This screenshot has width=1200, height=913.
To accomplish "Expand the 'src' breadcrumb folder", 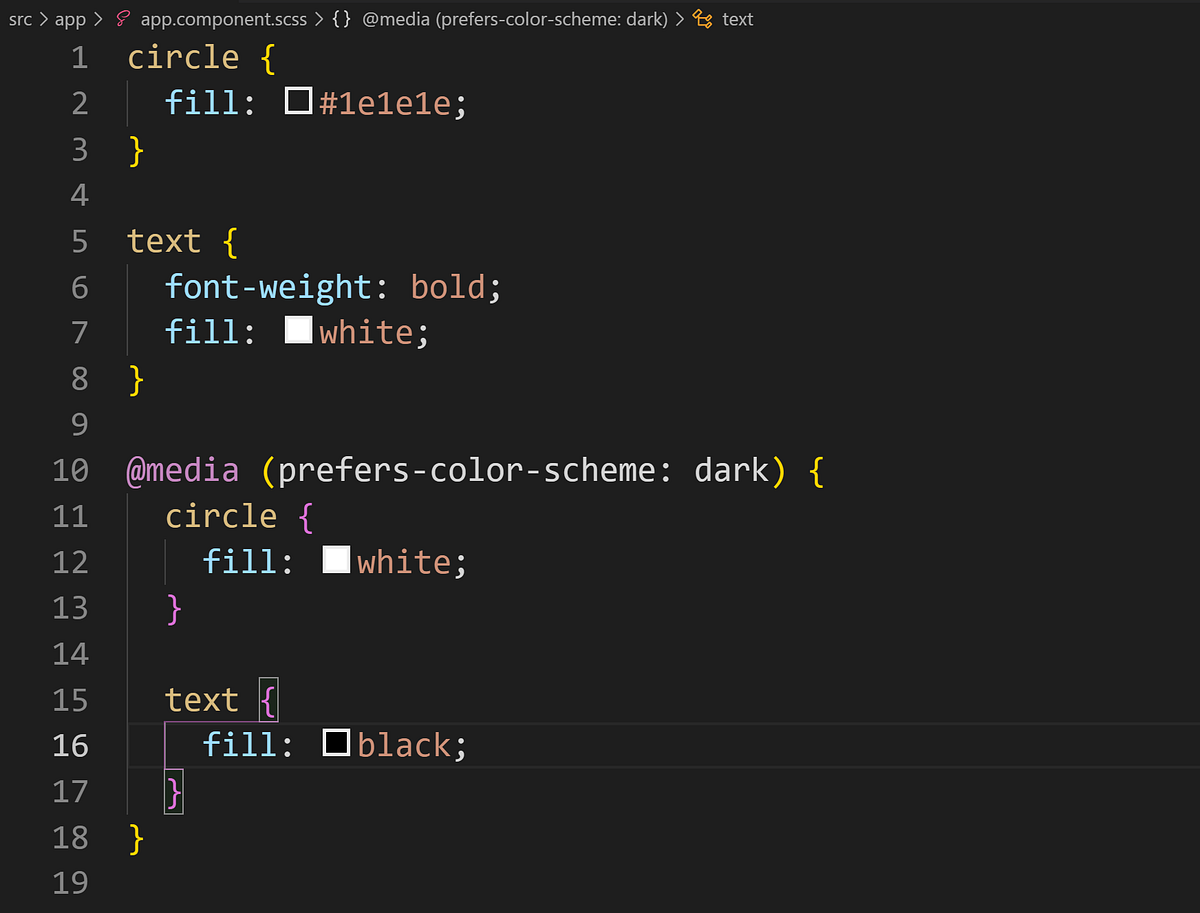I will (x=20, y=18).
